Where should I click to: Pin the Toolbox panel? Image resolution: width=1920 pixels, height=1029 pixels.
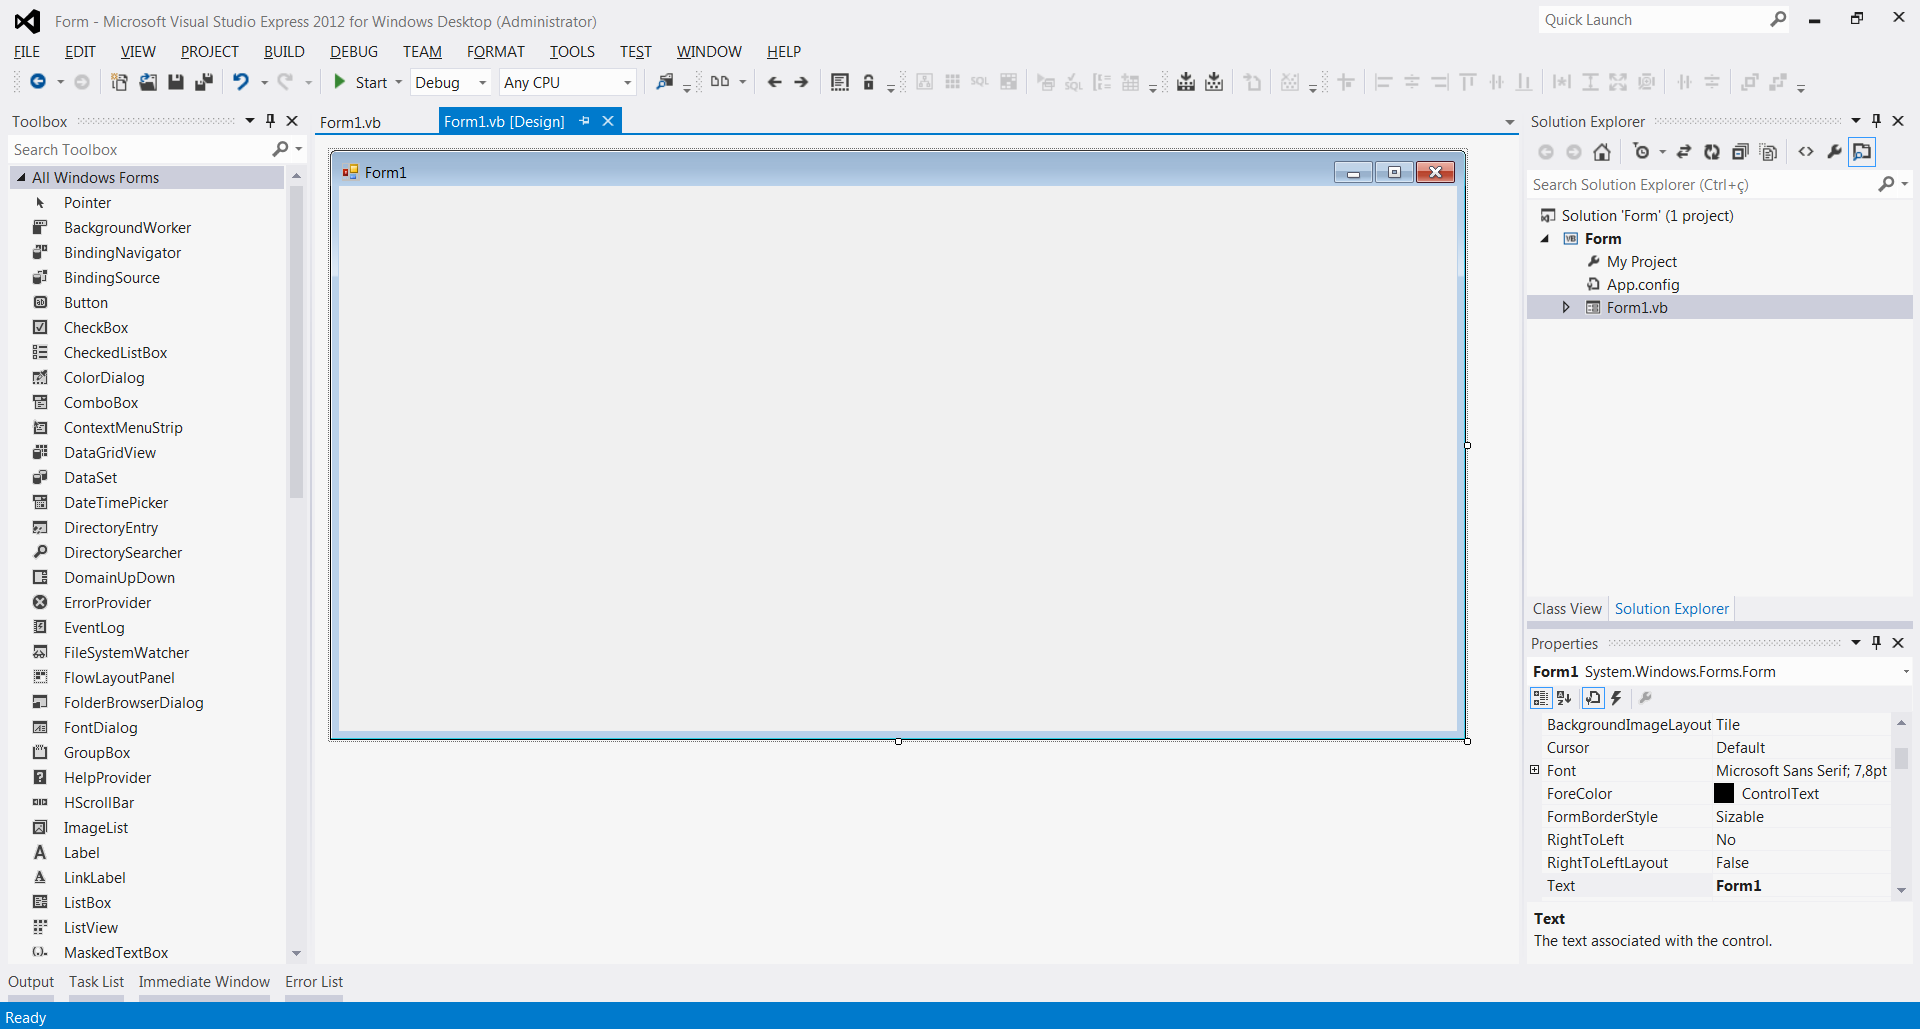pyautogui.click(x=270, y=121)
